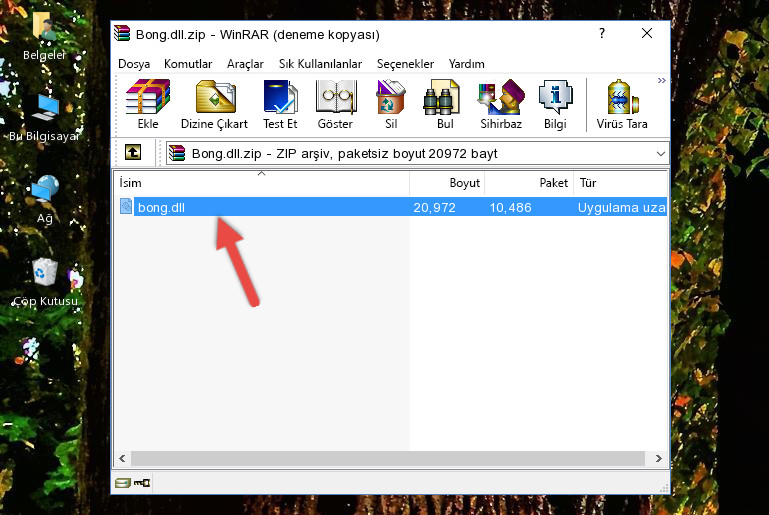769x515 pixels.
Task: Click the archive icon in address bar
Action: [x=177, y=153]
